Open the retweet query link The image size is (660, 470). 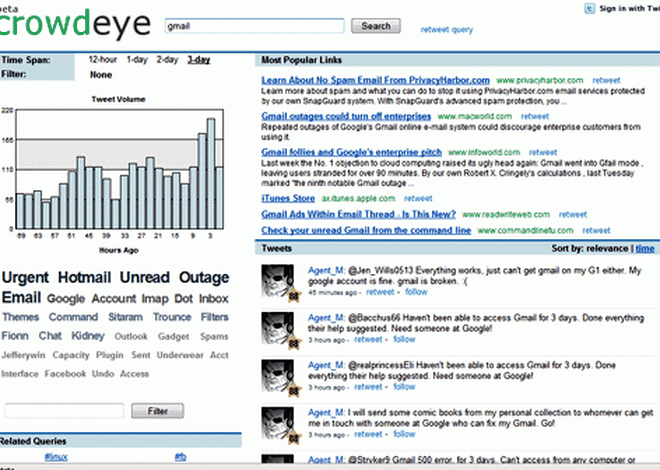coord(447,29)
